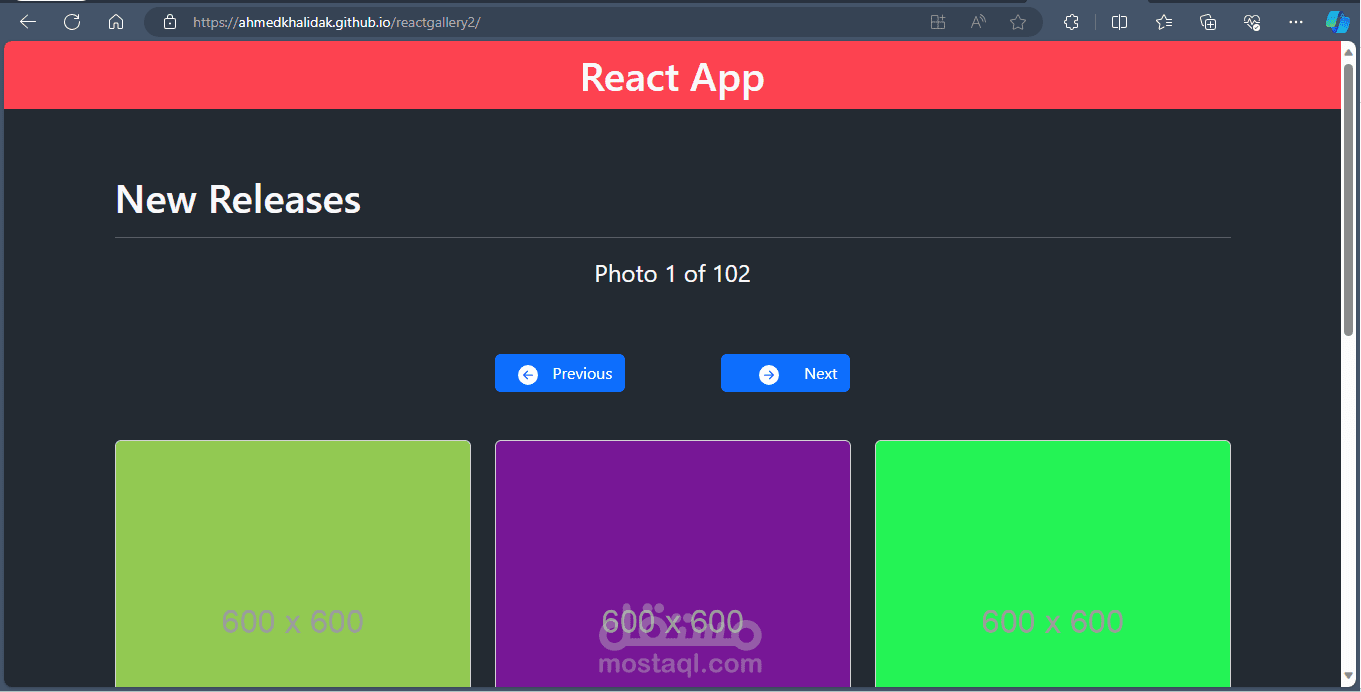
Task: Open split screen view
Action: pyautogui.click(x=1119, y=21)
